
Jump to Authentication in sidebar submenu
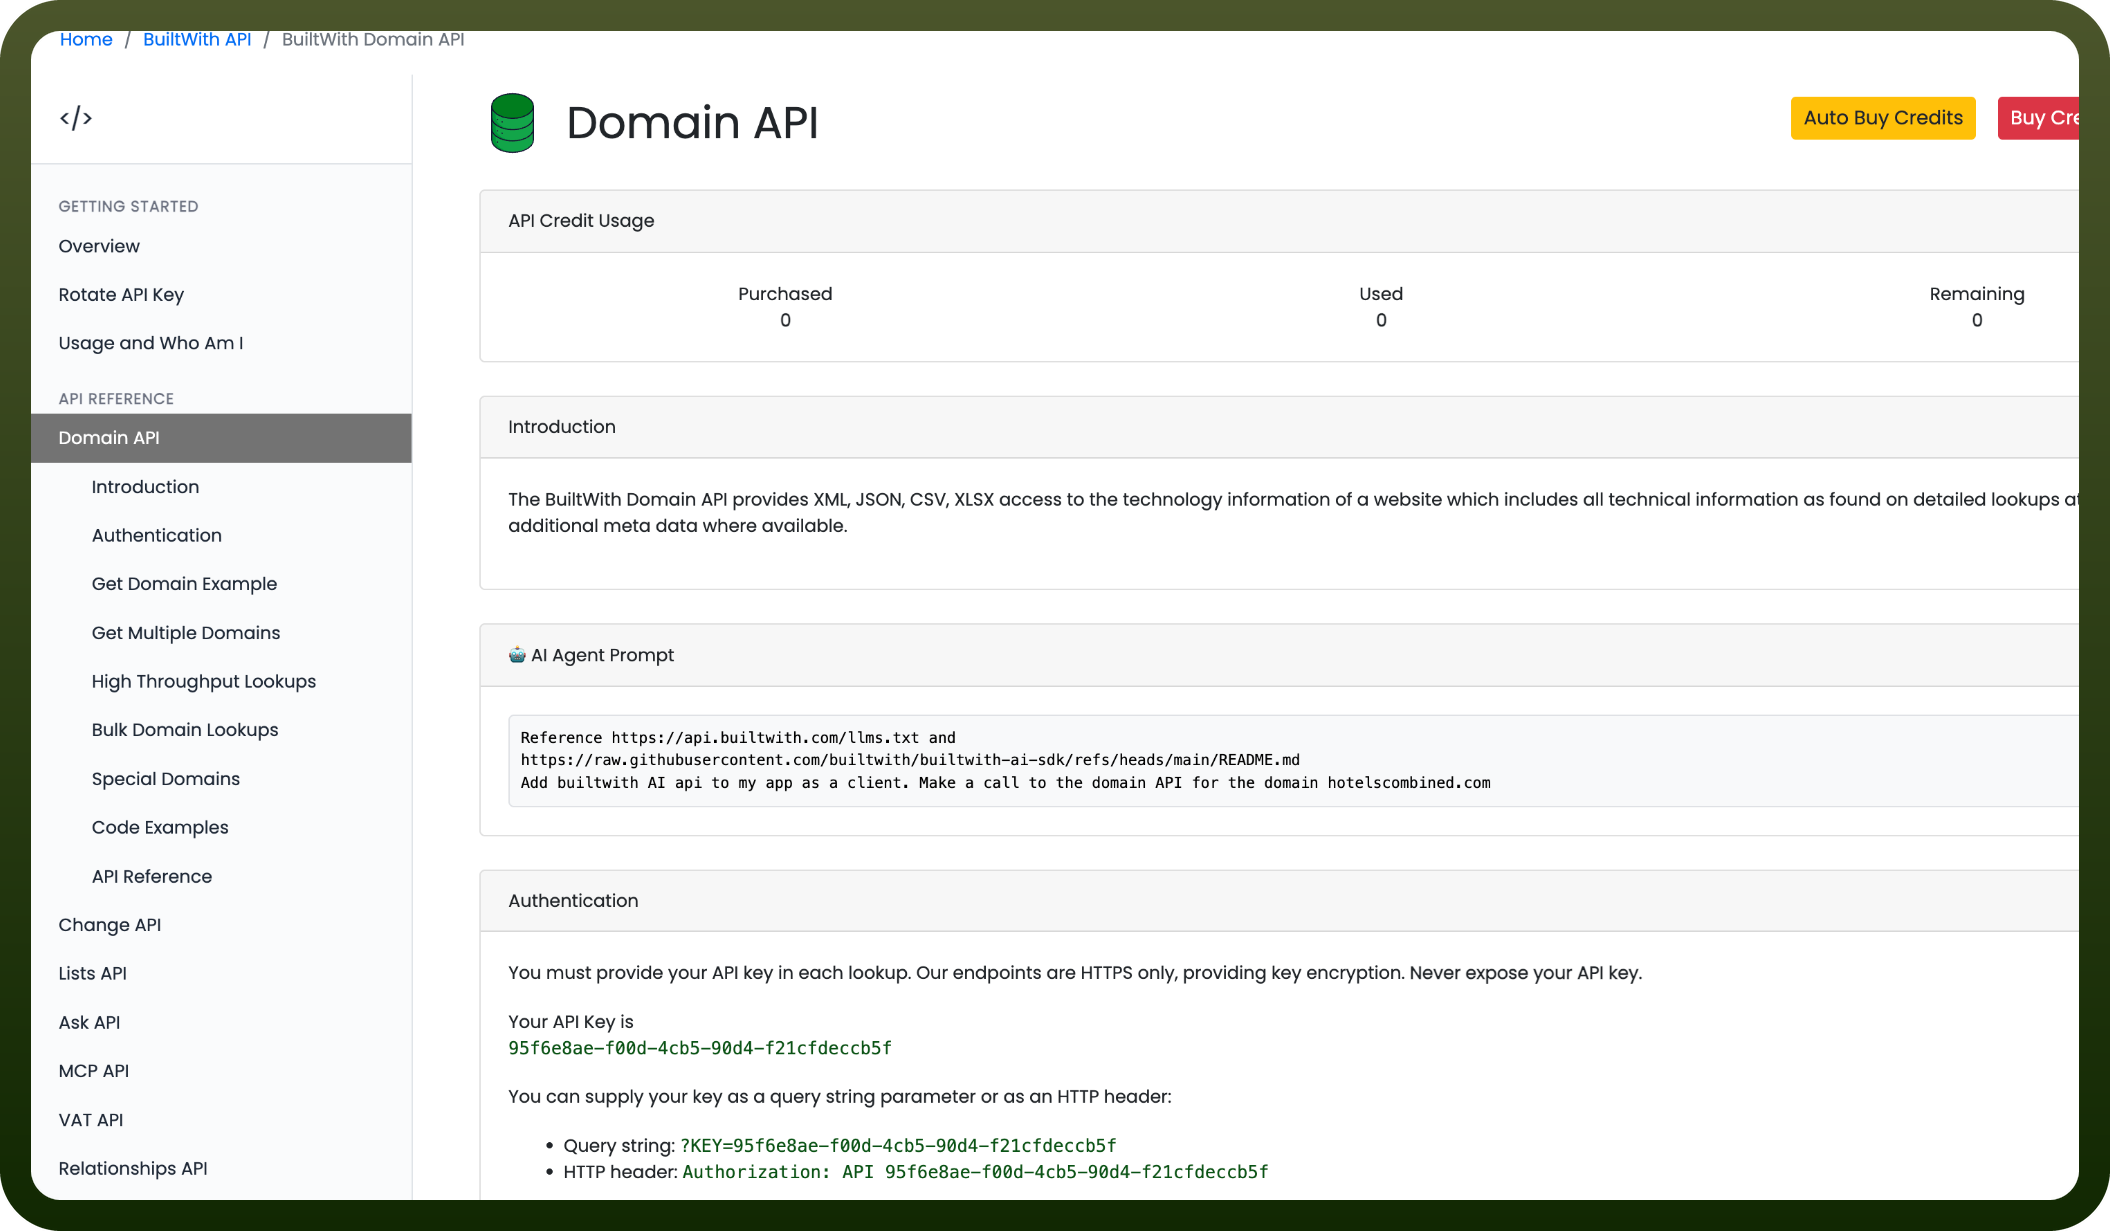[157, 536]
